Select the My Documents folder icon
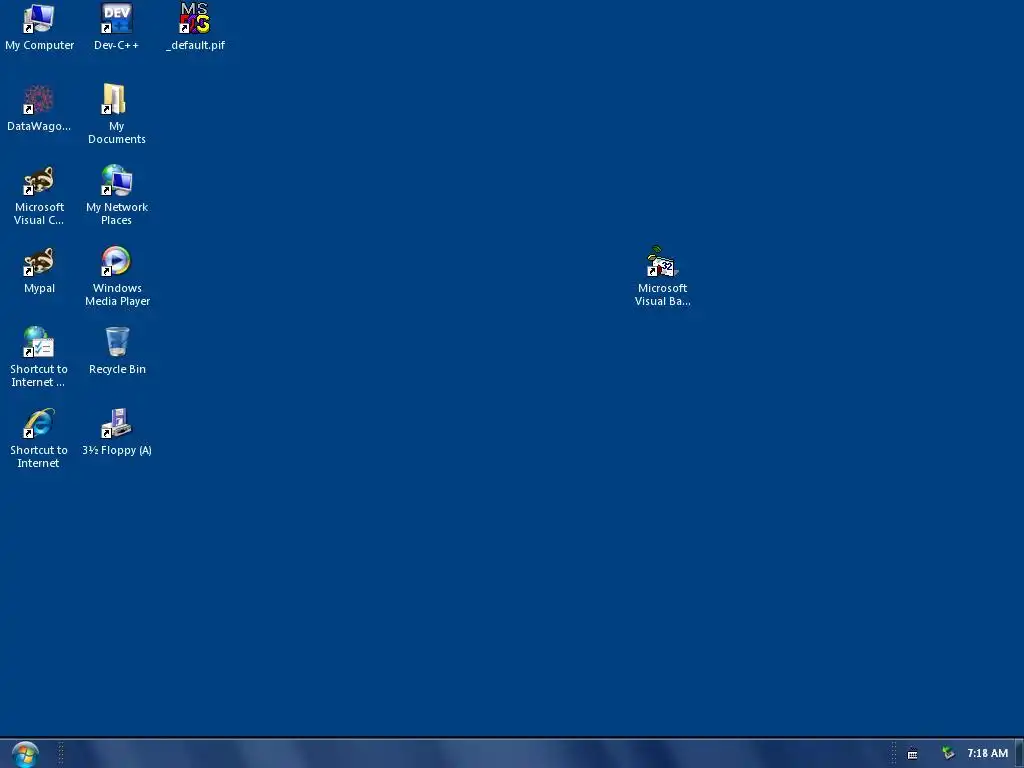Screen dimensions: 1024x768 tap(116, 114)
